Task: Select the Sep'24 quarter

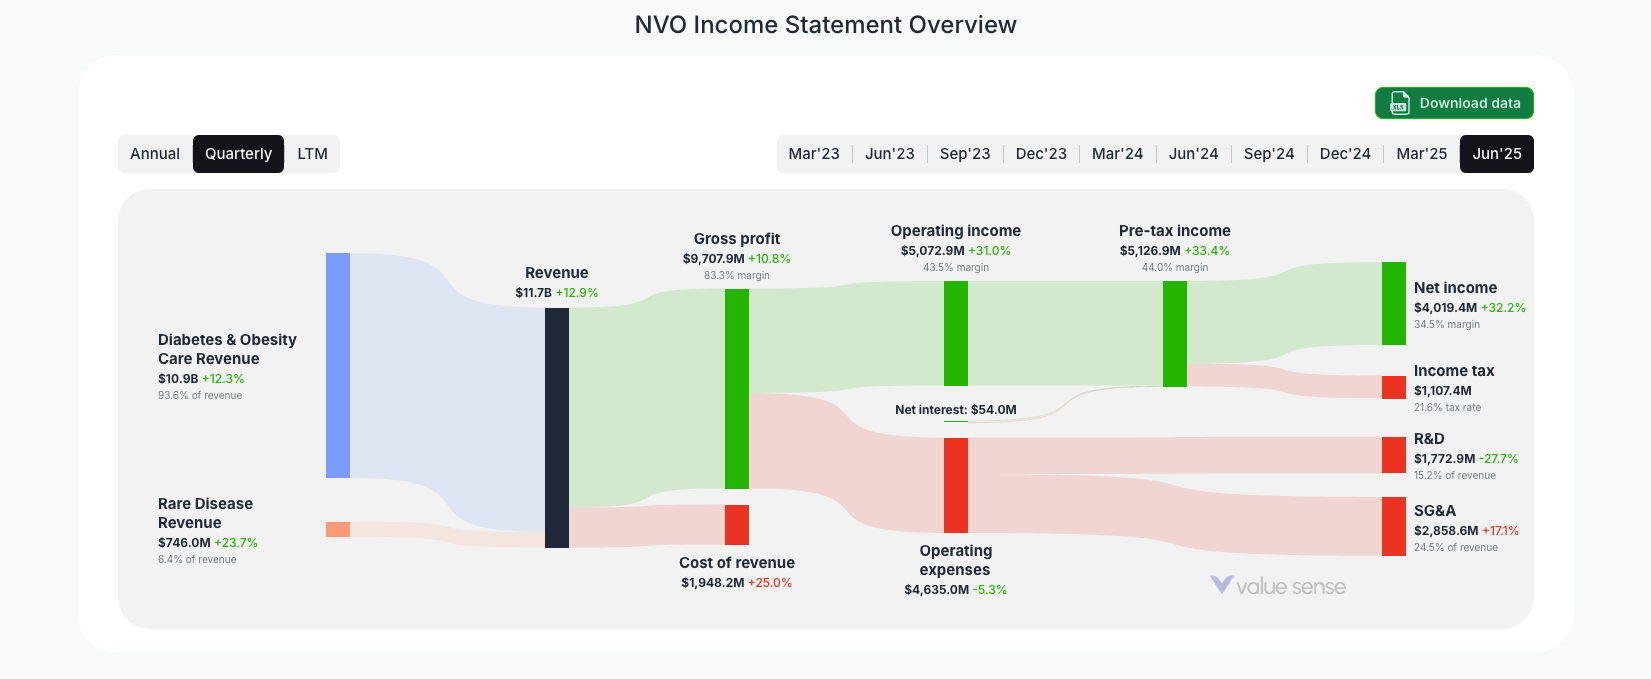Action: [x=1269, y=154]
